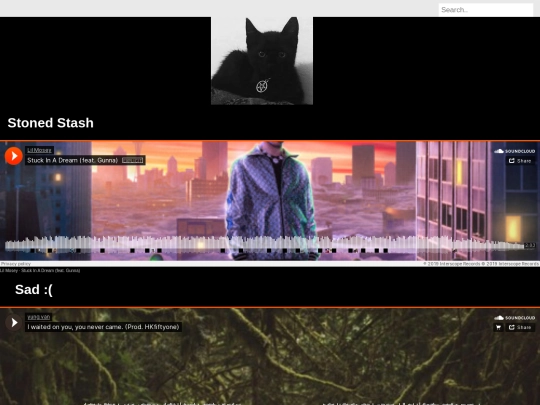Open 'Lil Mosey · Stuck In A Dream' caption link
The image size is (540, 405).
click(40, 270)
